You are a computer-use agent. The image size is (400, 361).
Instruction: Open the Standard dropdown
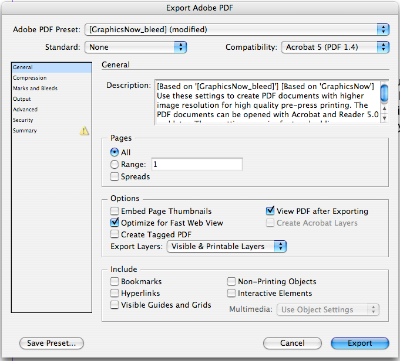tap(136, 47)
